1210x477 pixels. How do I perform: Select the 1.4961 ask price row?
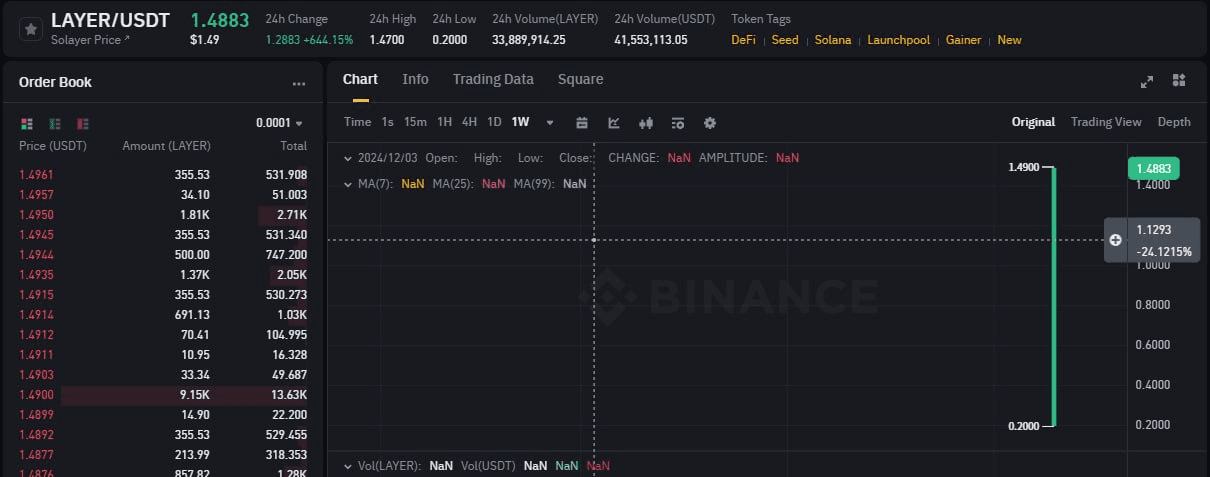(x=163, y=175)
